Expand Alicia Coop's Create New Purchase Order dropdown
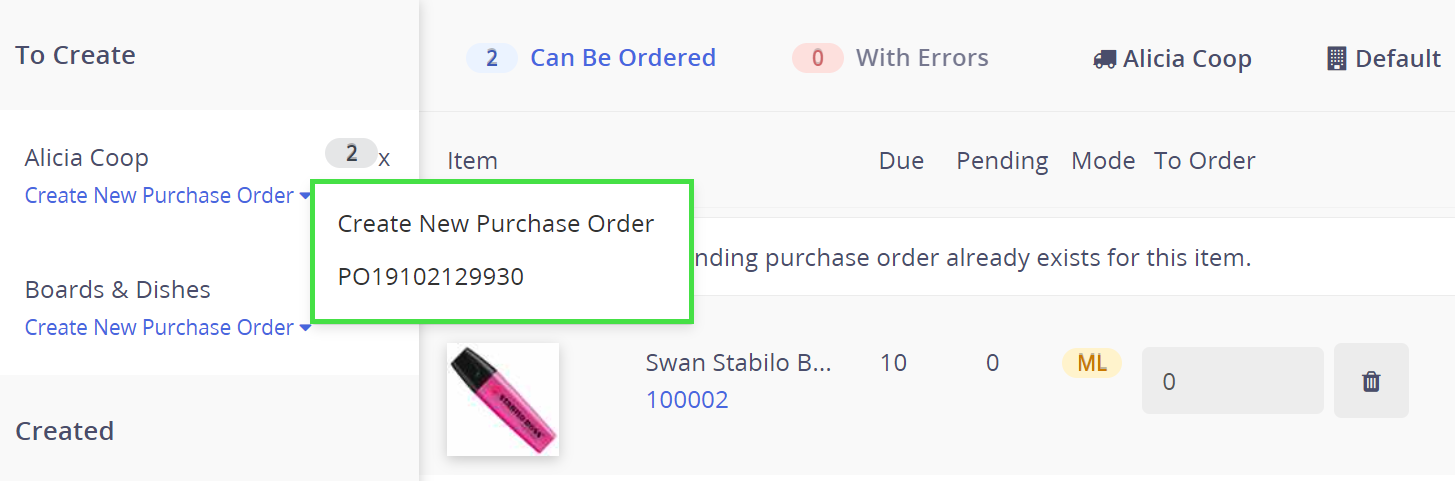 [x=168, y=196]
